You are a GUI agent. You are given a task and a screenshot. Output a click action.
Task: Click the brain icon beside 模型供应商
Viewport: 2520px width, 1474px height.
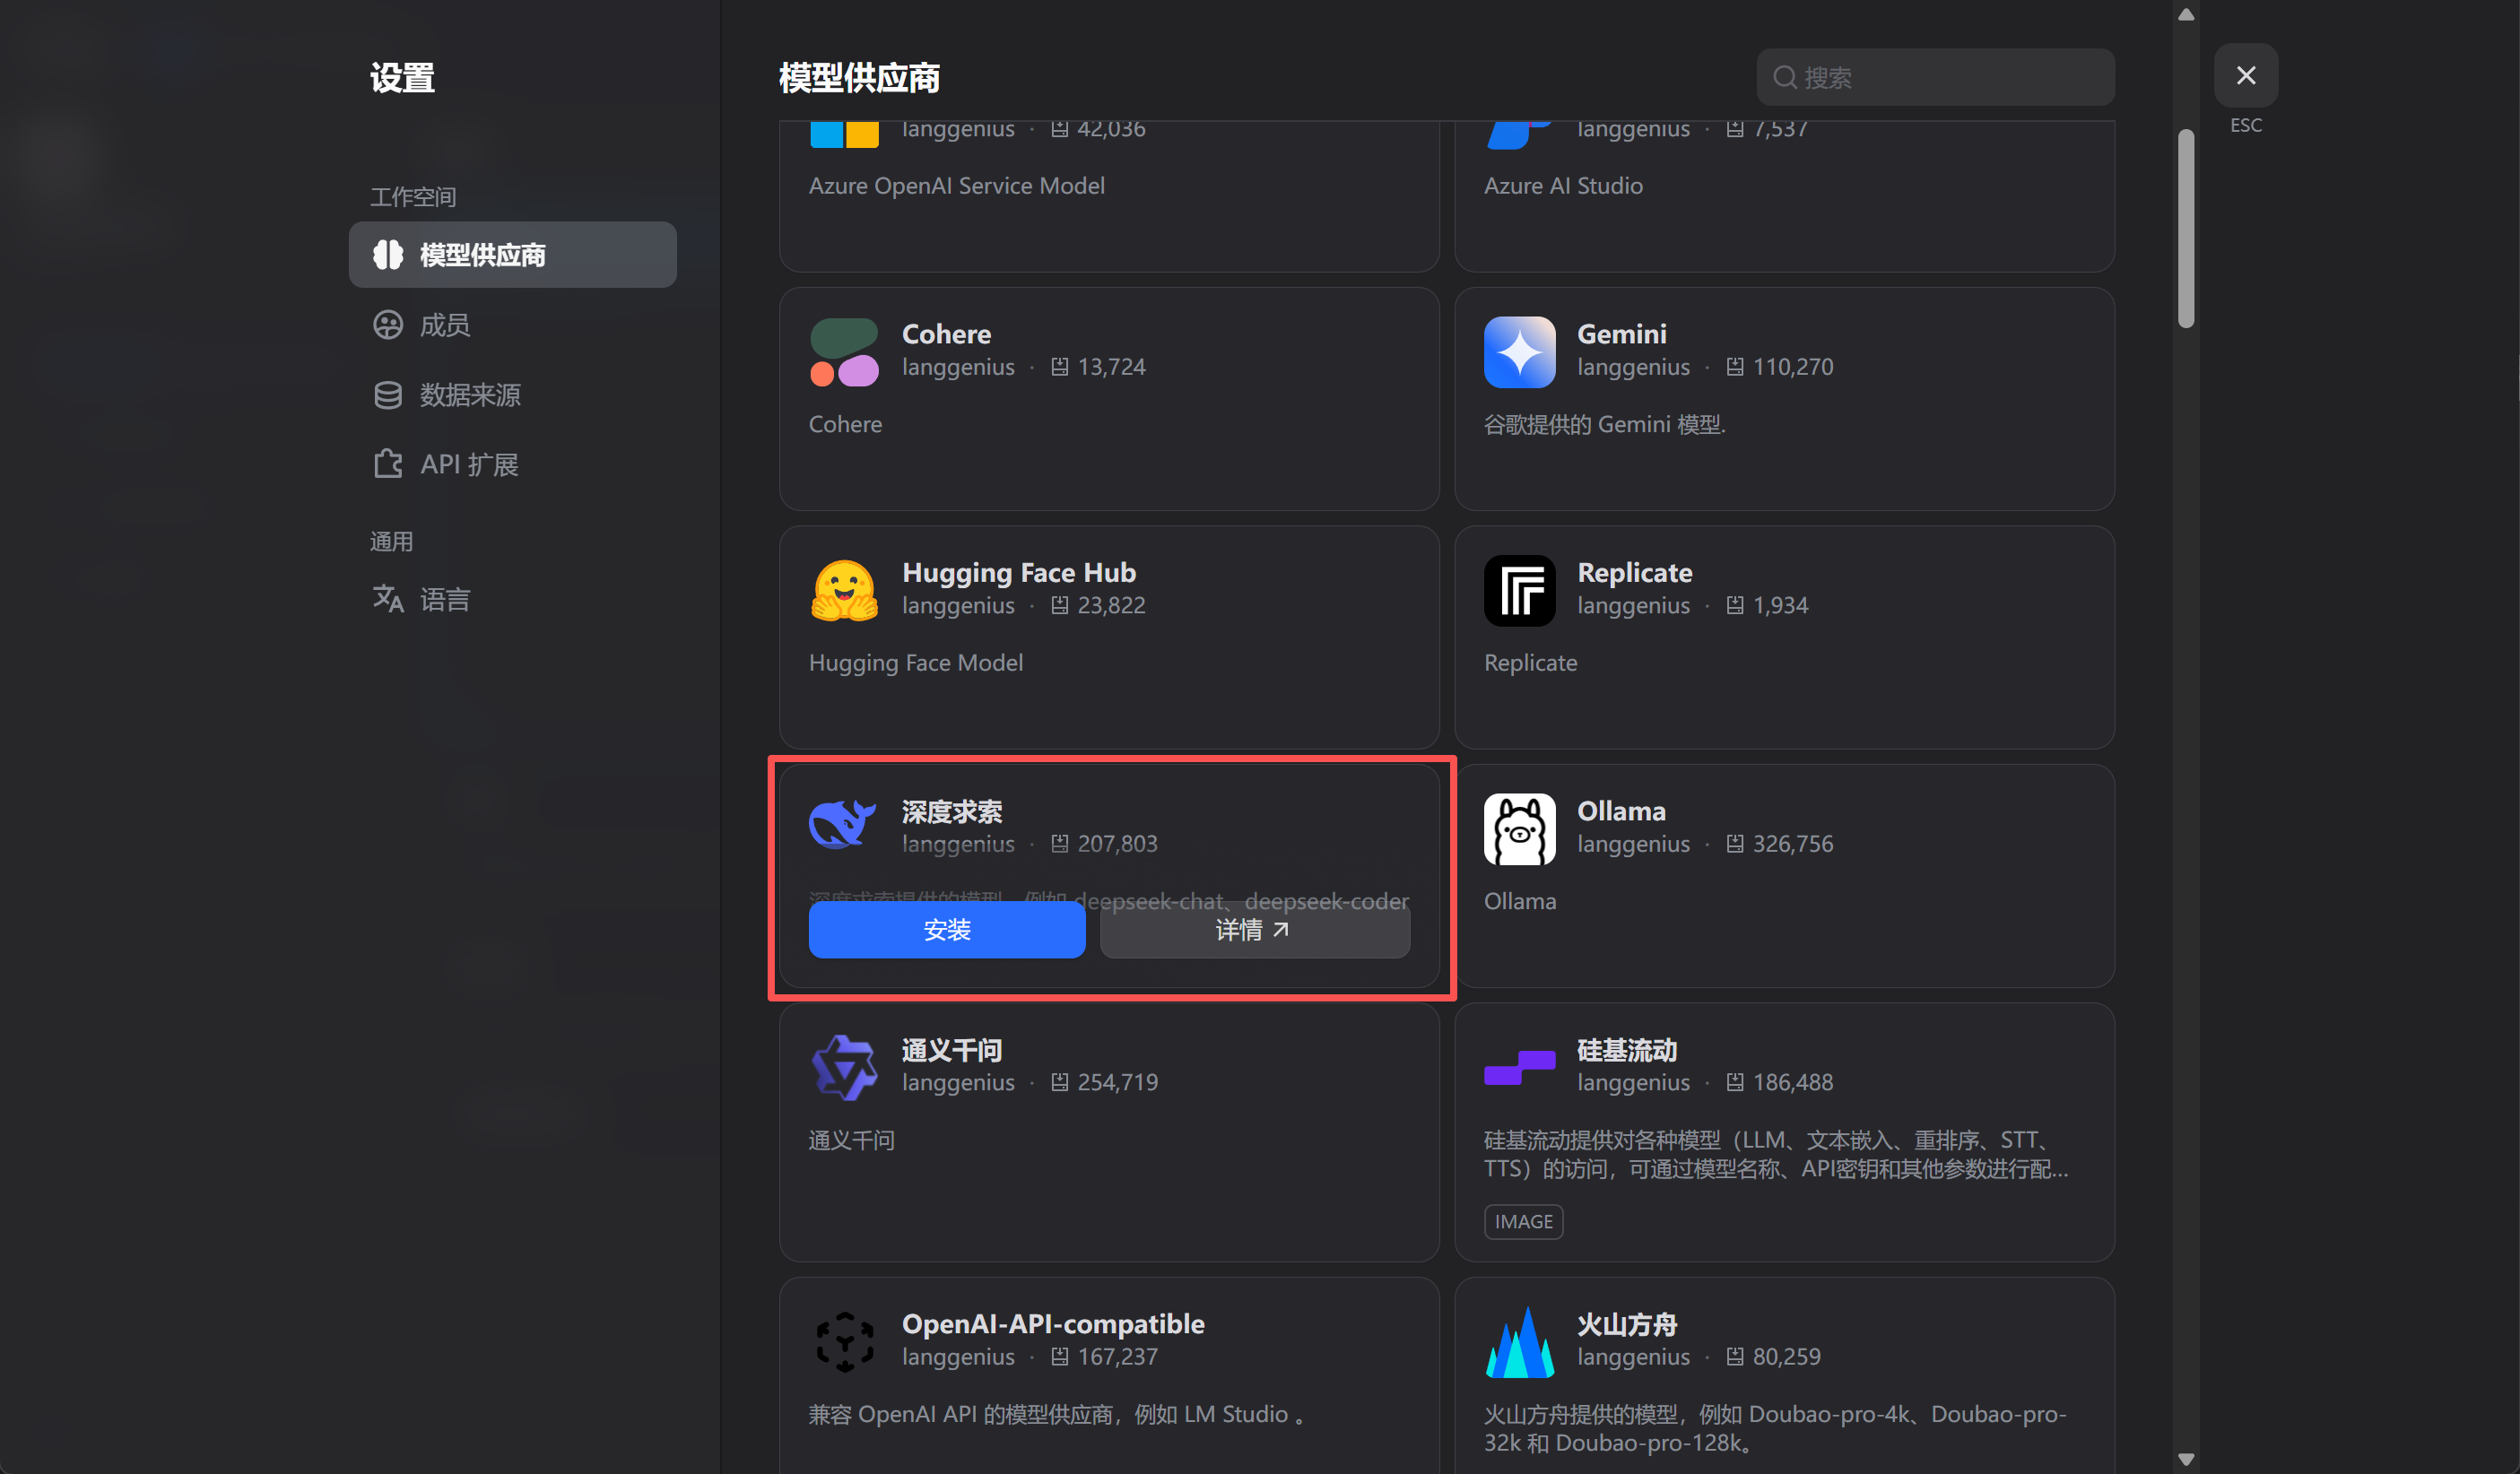pos(388,255)
